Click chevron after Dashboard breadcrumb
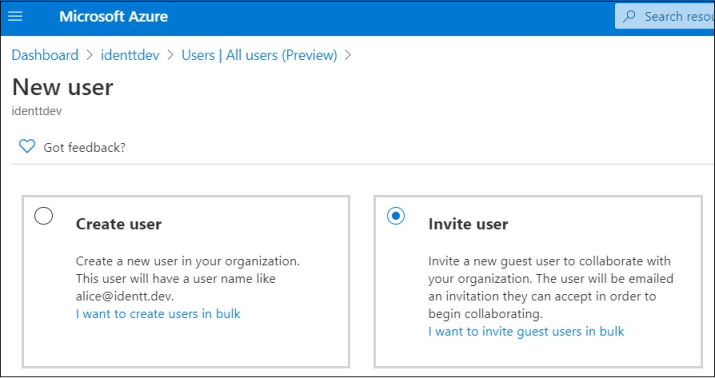 [x=89, y=56]
